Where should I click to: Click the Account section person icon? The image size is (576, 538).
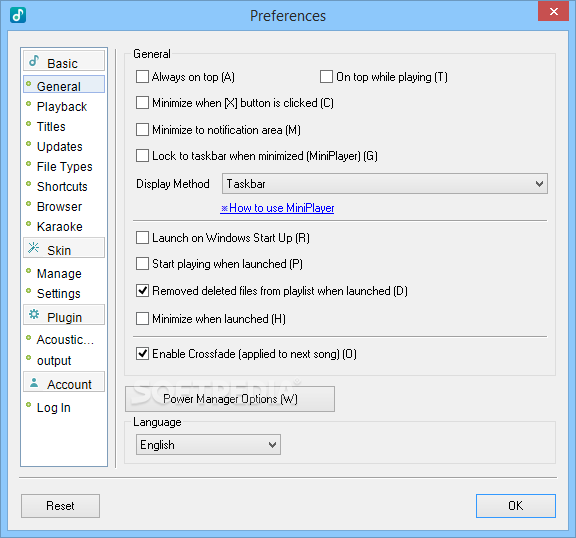[34, 382]
